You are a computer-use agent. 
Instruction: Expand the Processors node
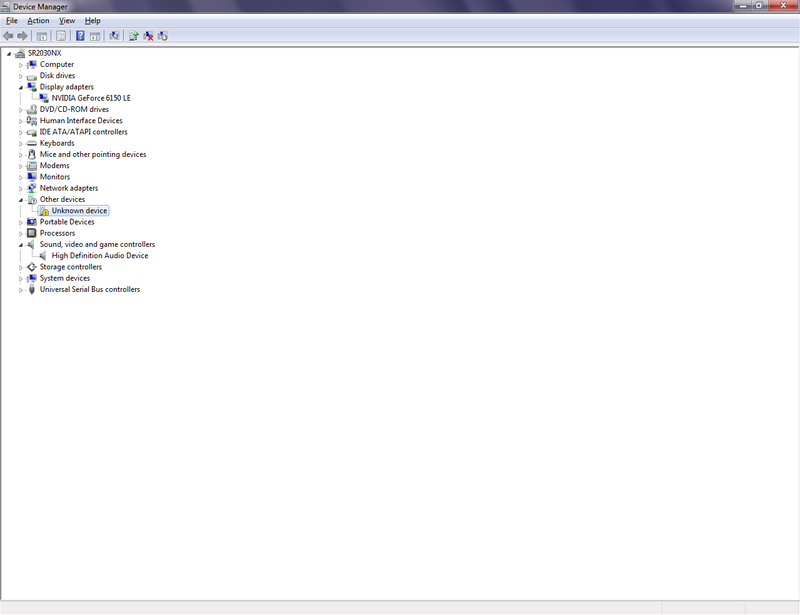(21, 234)
